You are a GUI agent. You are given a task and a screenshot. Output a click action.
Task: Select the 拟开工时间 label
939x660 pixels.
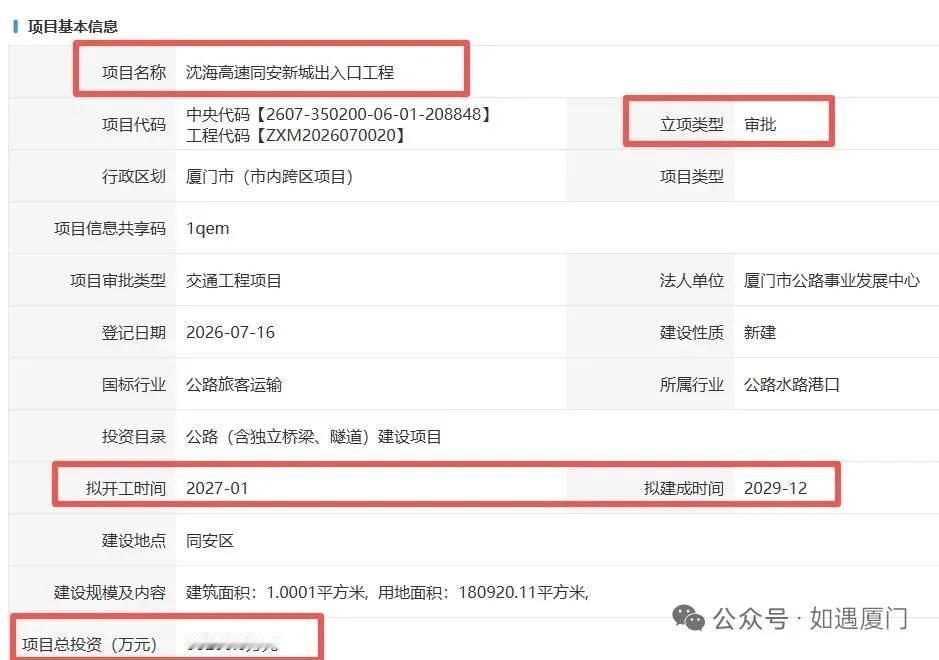tap(126, 489)
